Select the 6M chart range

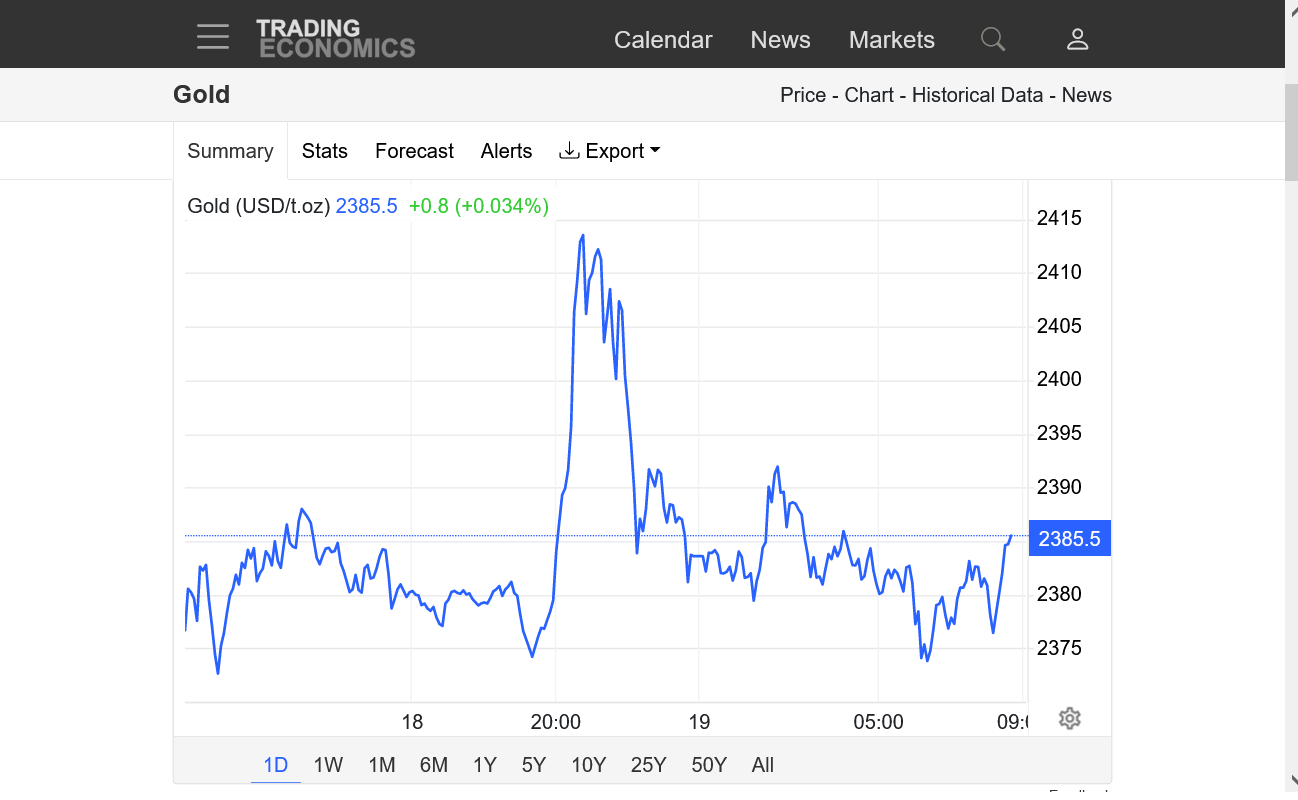434,765
